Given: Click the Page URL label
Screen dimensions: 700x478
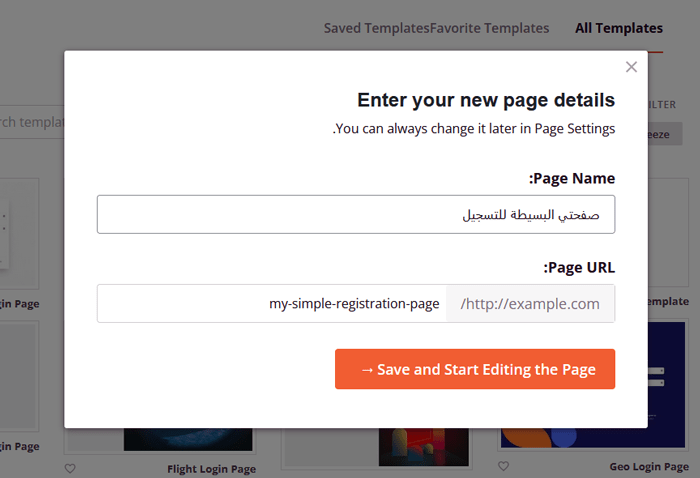Looking at the screenshot, I should pos(579,268).
